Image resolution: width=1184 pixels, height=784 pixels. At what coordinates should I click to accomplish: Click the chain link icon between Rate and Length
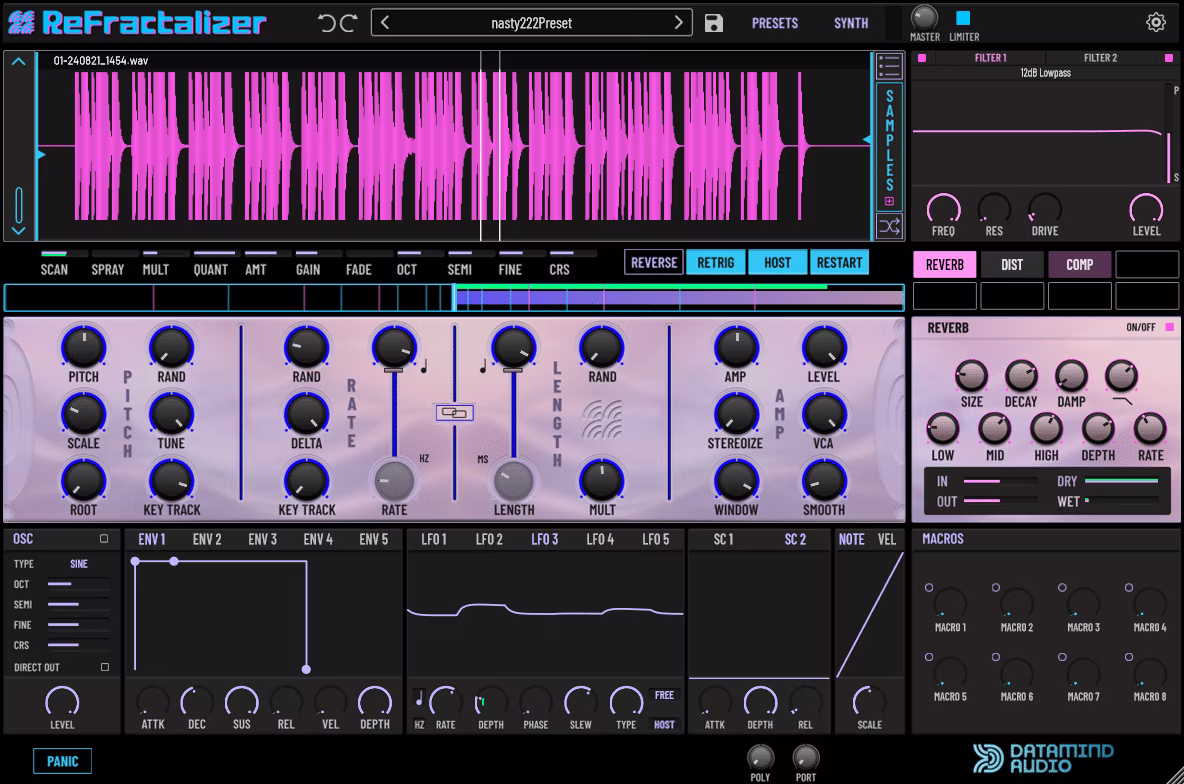(x=453, y=413)
